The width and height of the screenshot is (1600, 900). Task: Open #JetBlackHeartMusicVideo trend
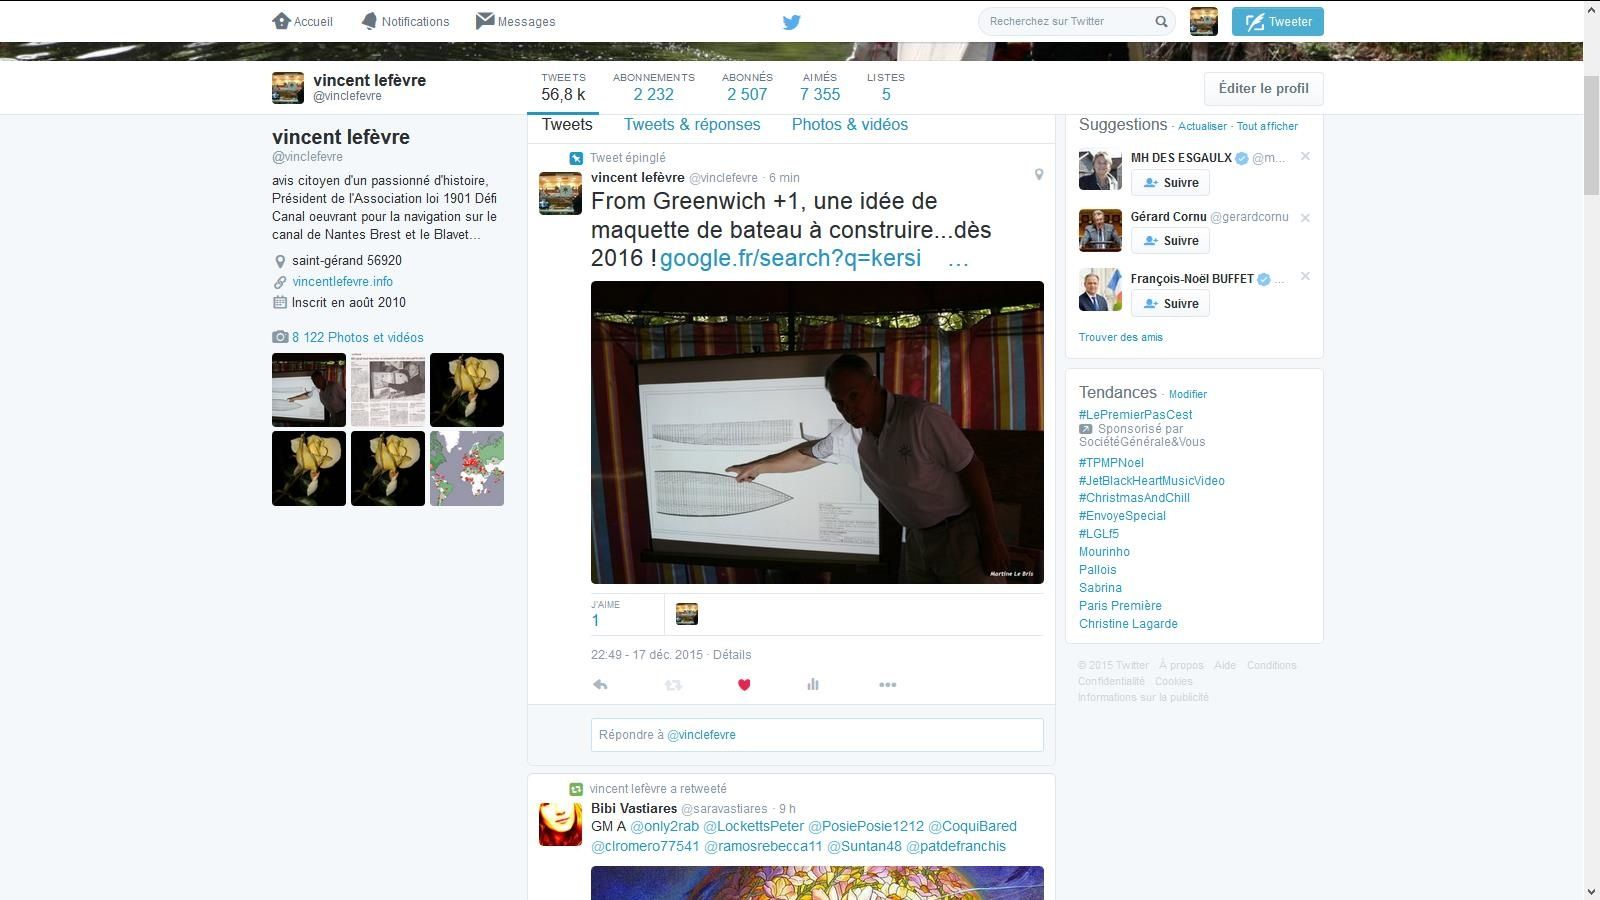(x=1152, y=481)
